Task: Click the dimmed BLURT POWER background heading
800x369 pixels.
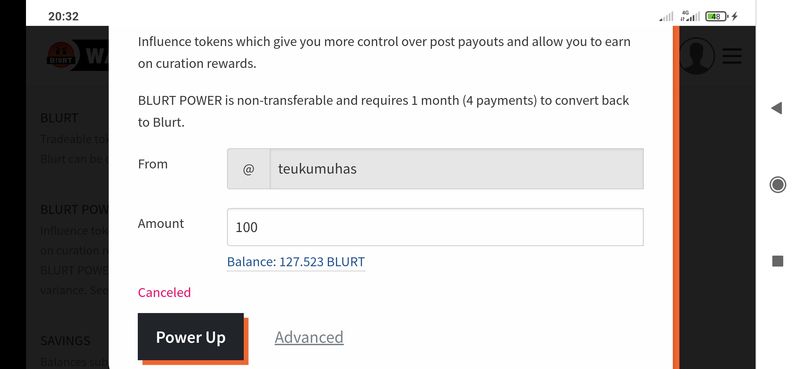Action: 74,210
